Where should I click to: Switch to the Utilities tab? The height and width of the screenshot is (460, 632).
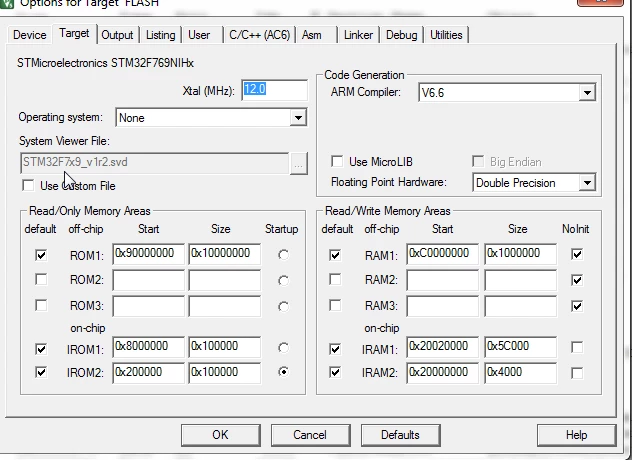(x=446, y=35)
